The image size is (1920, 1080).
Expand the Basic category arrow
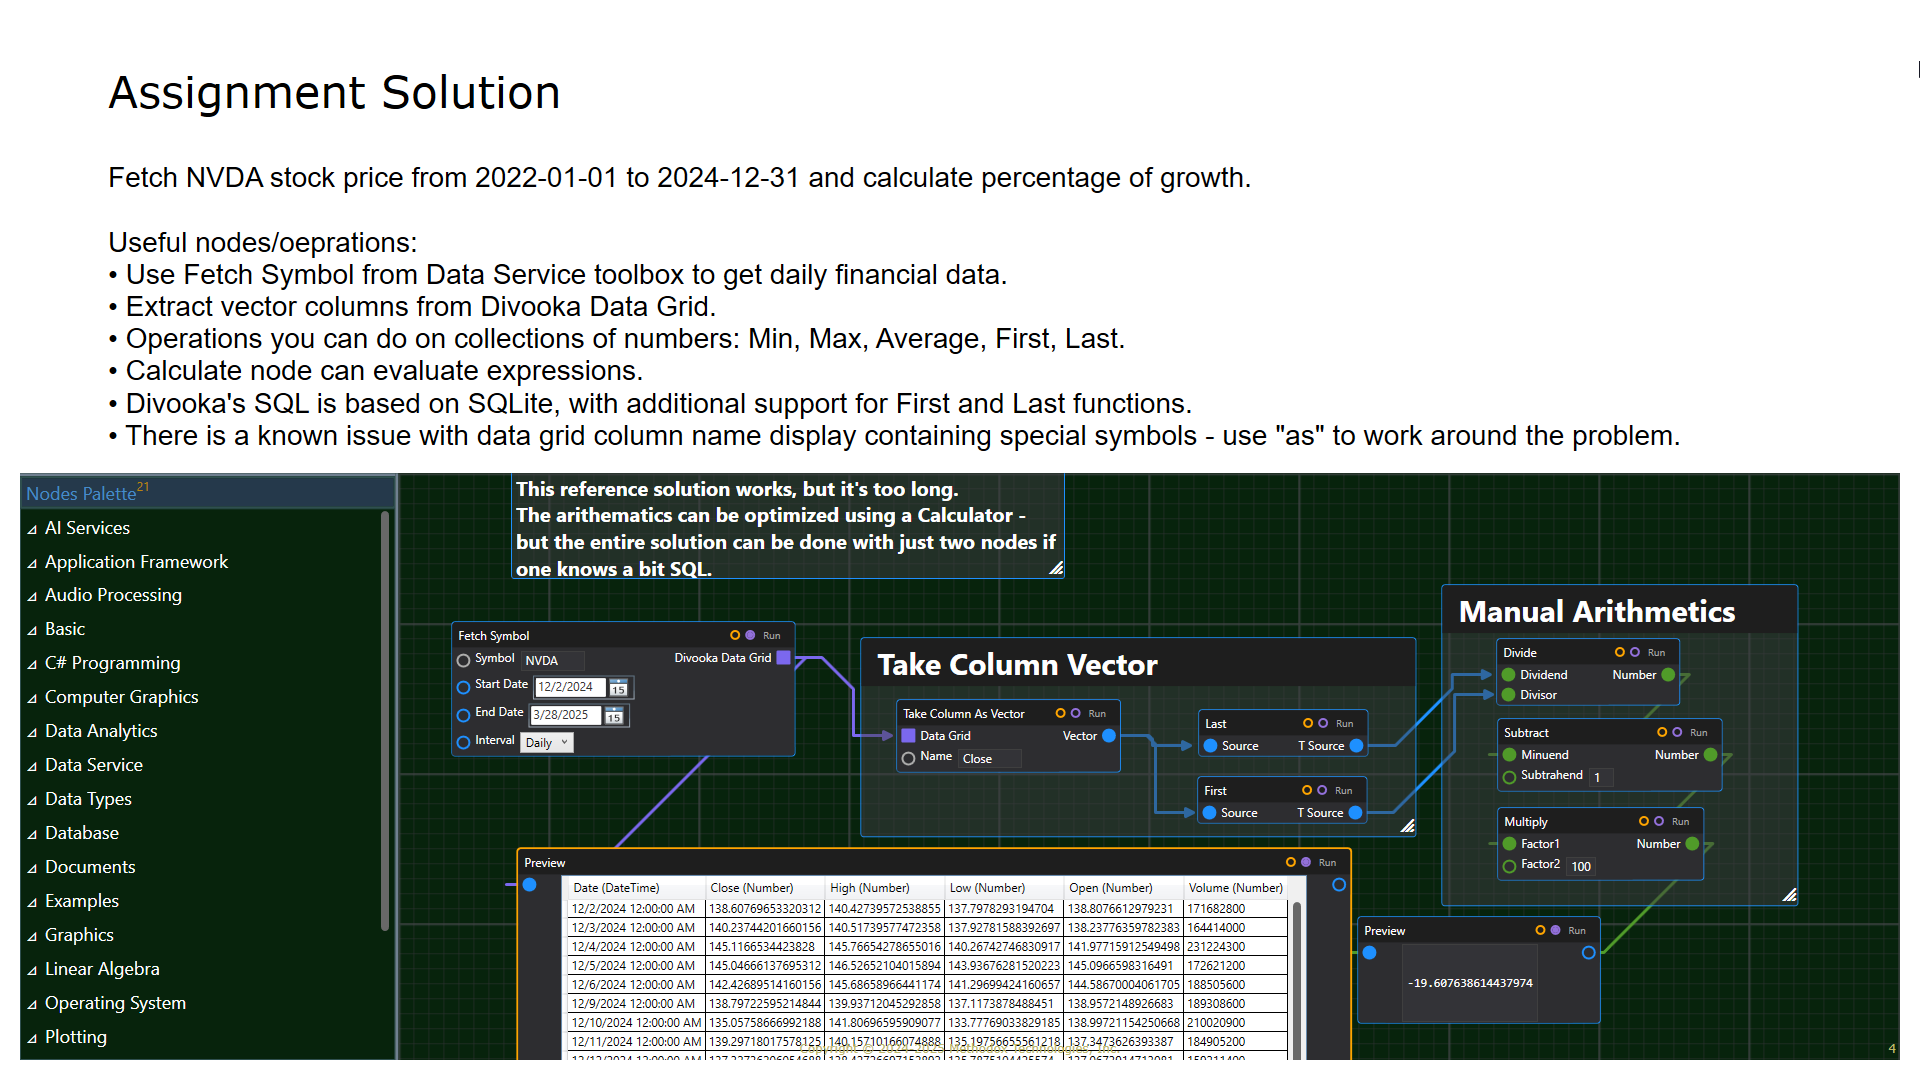pos(32,630)
